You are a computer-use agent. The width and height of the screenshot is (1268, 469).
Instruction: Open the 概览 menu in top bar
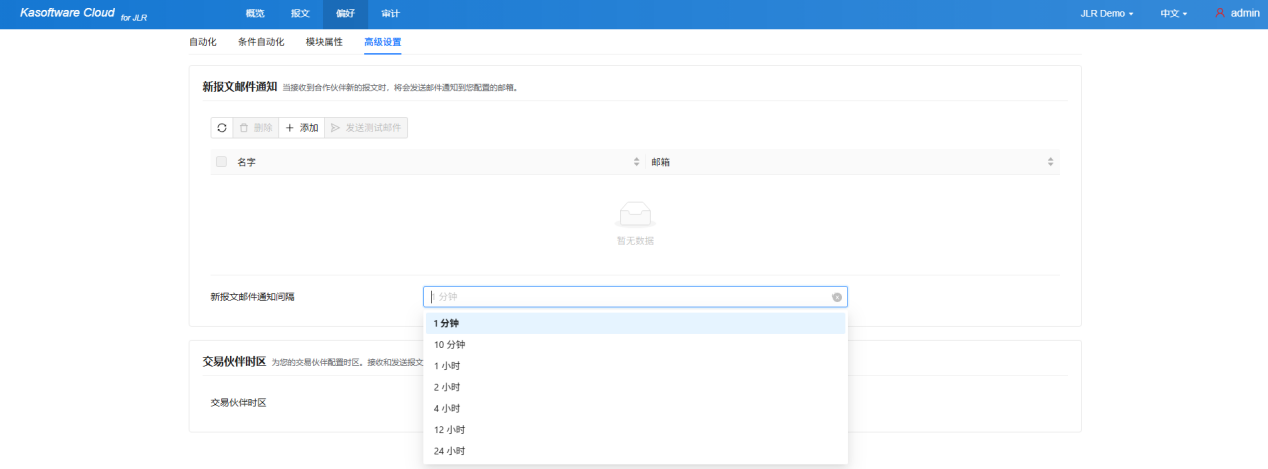255,14
